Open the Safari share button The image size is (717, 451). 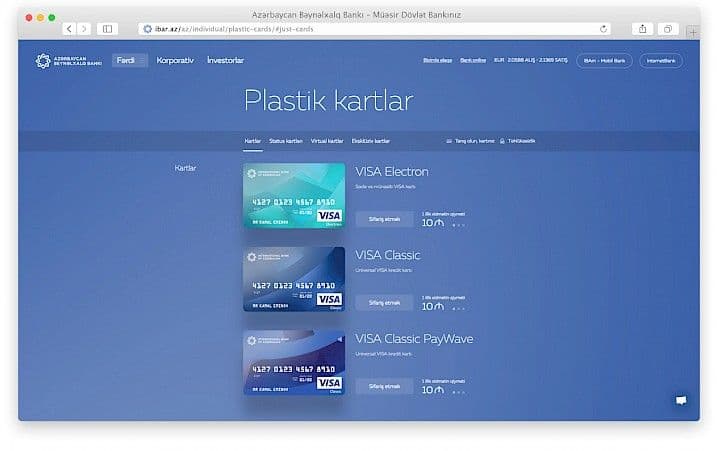click(x=642, y=29)
